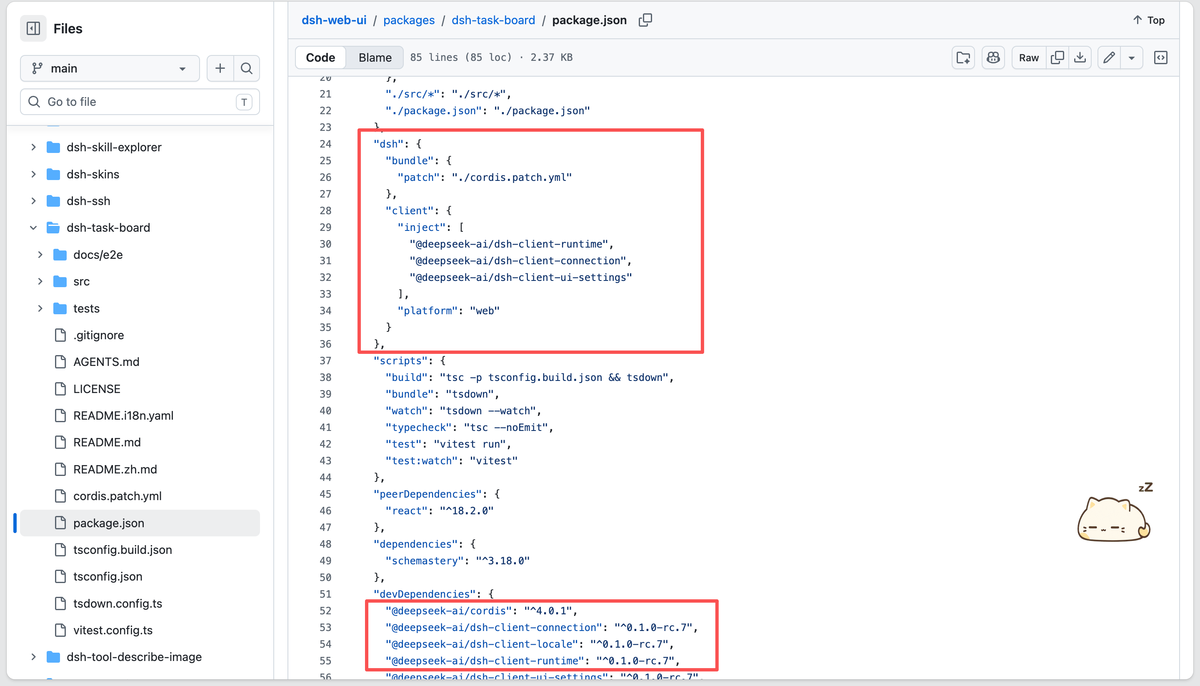Copy raw file contents icon
Screen dimensions: 1200x686
point(1056,58)
